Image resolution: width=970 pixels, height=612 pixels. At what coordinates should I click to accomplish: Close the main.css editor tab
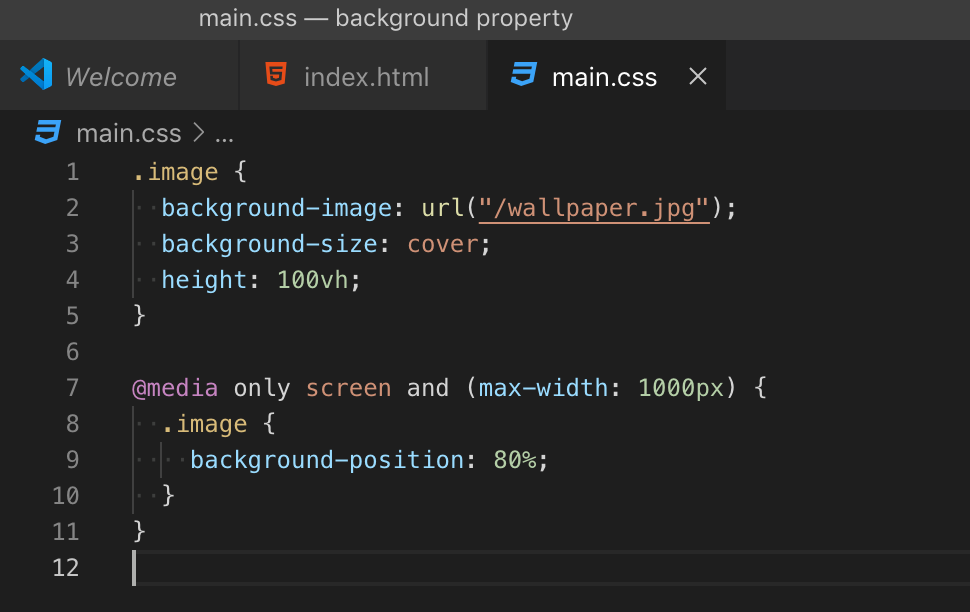point(697,75)
